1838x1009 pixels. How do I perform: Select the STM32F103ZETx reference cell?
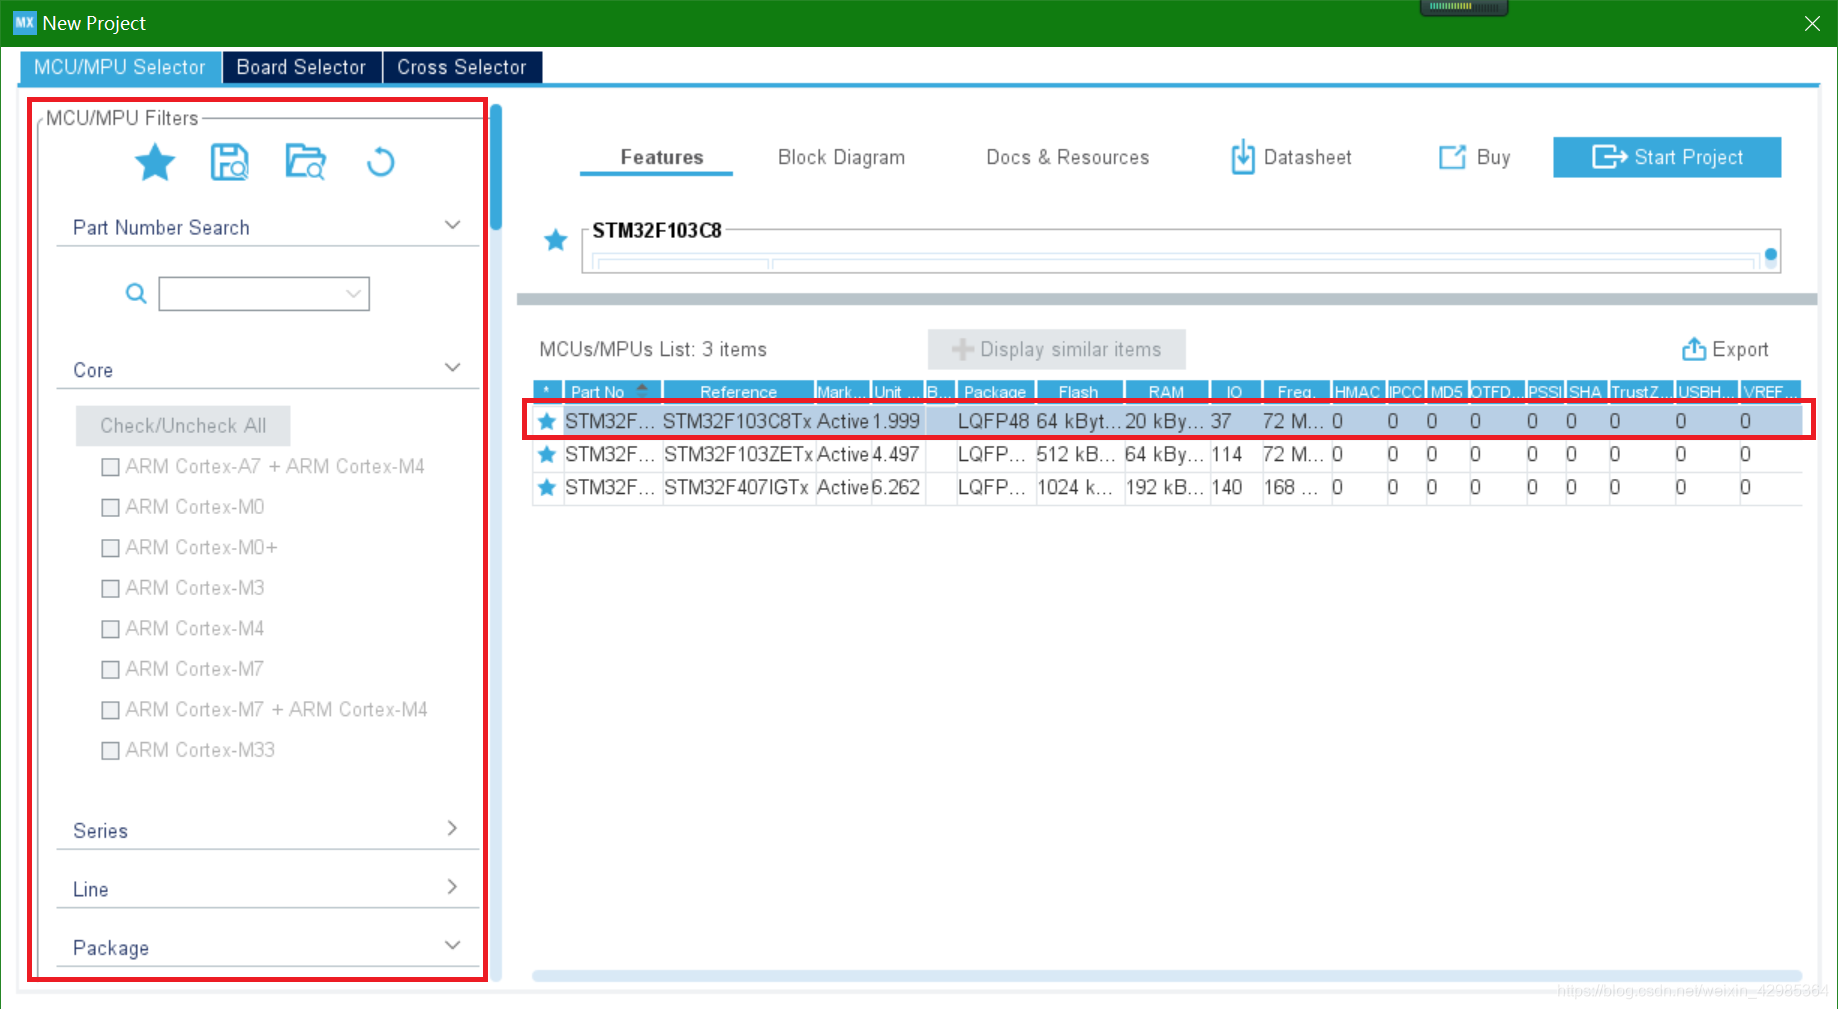[x=738, y=454]
